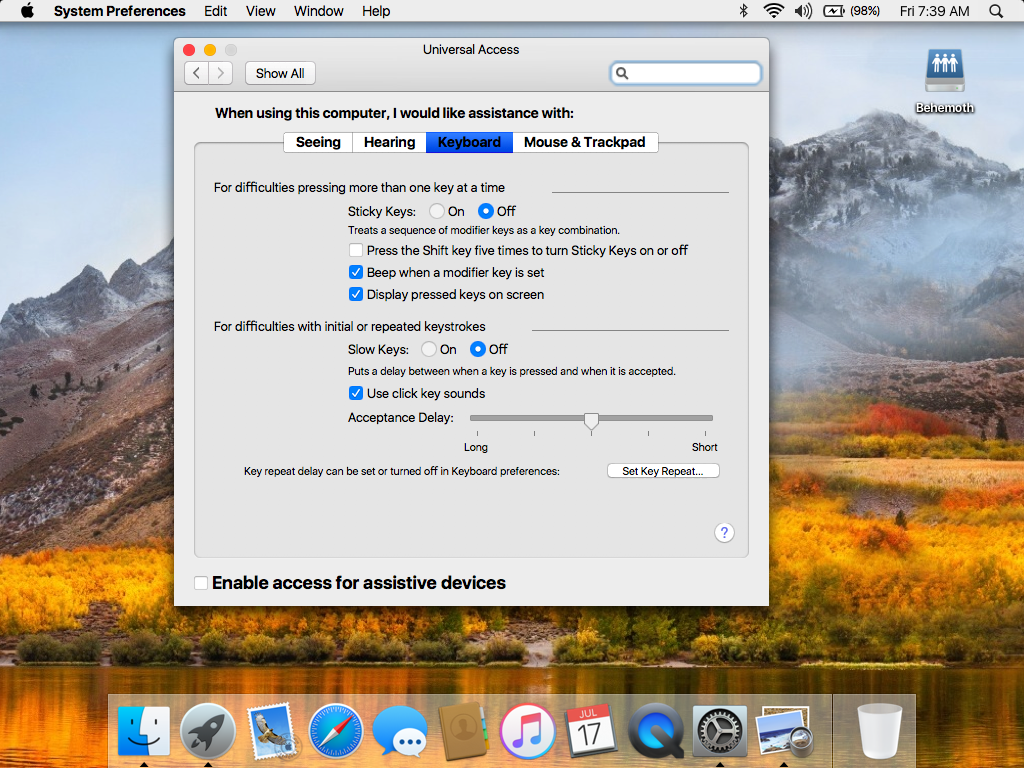The height and width of the screenshot is (768, 1024).
Task: Click the Show All button
Action: click(x=280, y=73)
